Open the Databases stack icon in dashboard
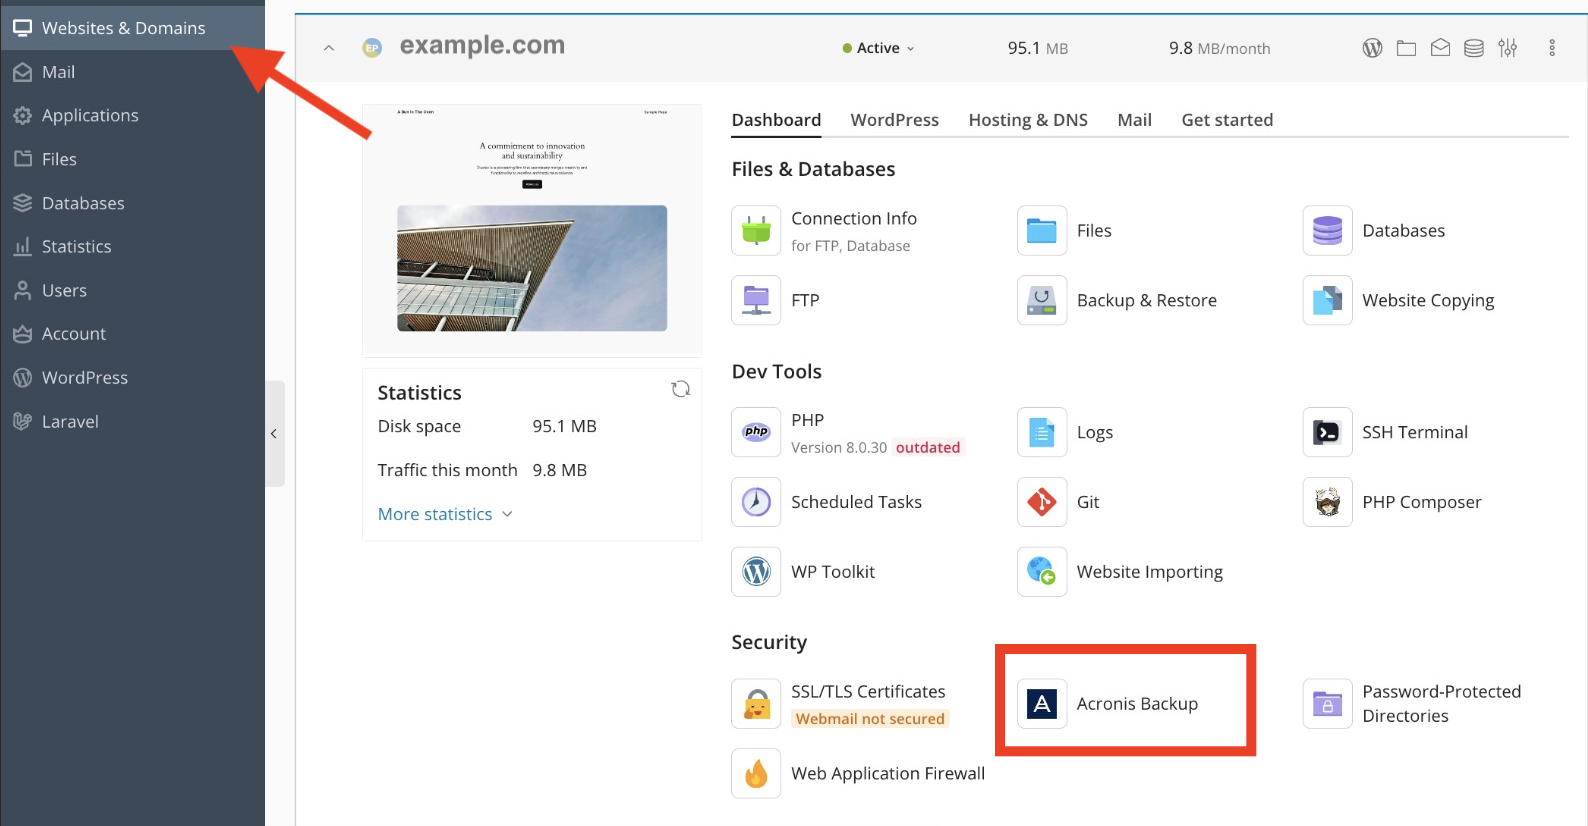This screenshot has width=1588, height=826. [1327, 231]
